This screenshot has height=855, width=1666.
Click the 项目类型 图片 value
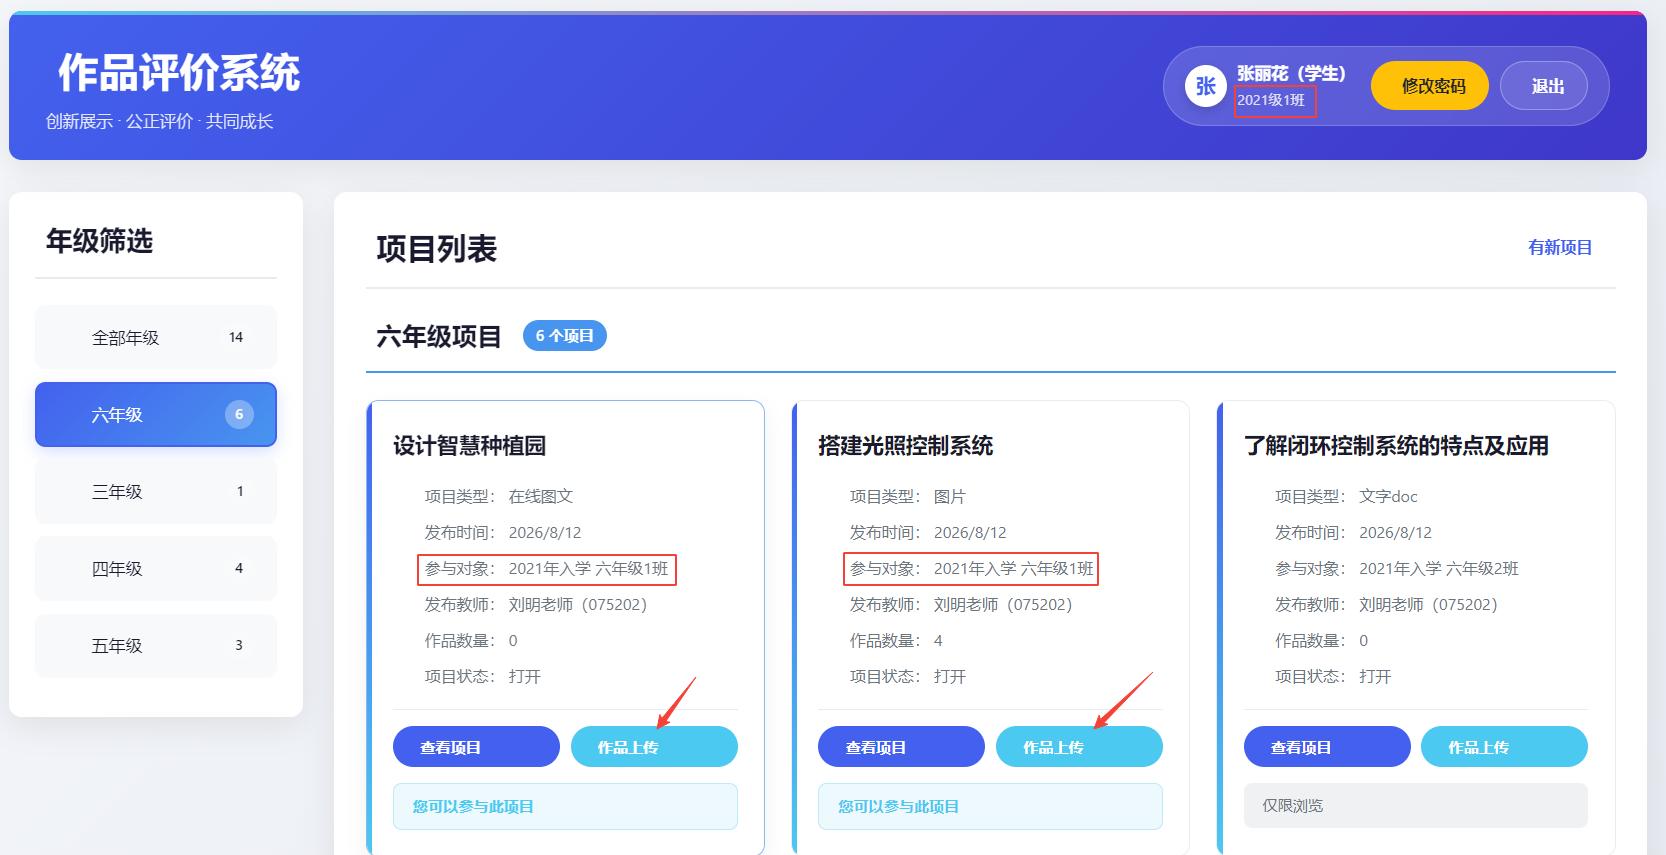[950, 497]
